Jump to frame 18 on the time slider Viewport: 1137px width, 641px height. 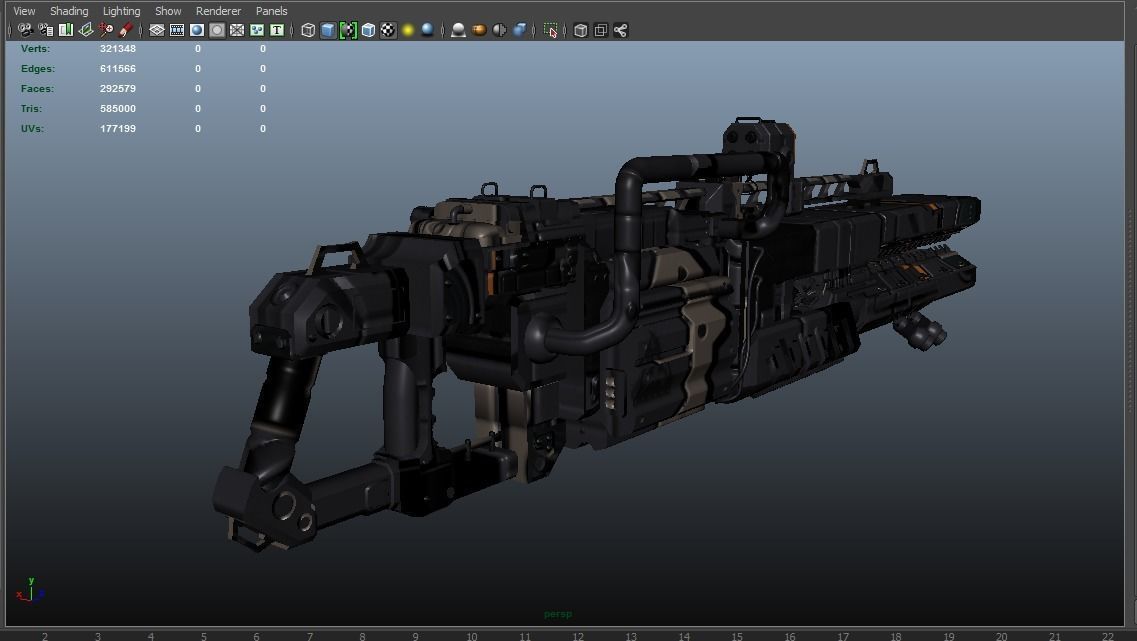coord(896,636)
